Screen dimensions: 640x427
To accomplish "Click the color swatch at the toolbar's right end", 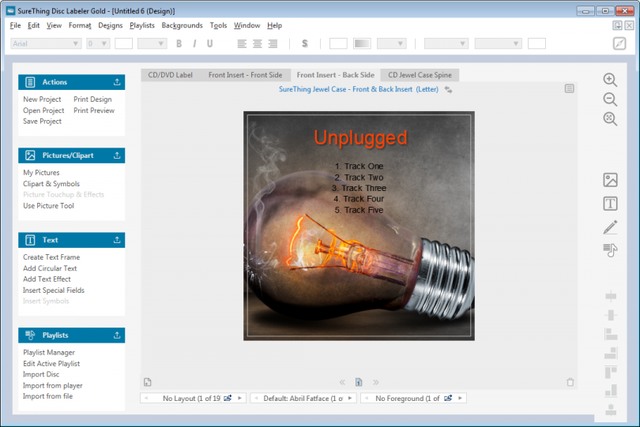I will point(537,44).
